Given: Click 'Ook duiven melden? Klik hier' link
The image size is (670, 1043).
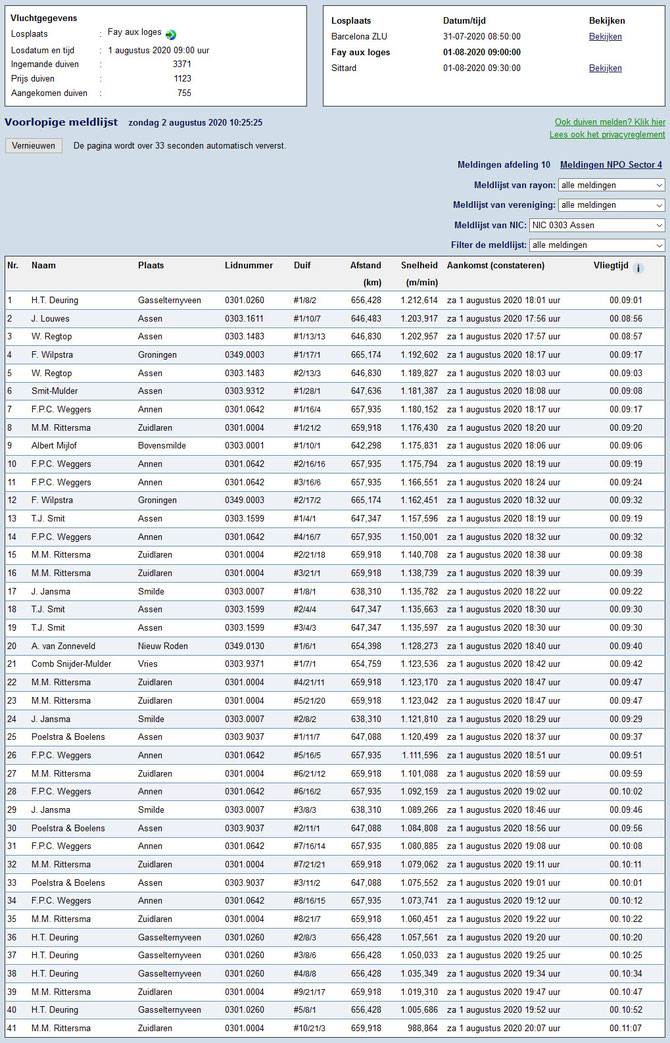Looking at the screenshot, I should pyautogui.click(x=610, y=122).
